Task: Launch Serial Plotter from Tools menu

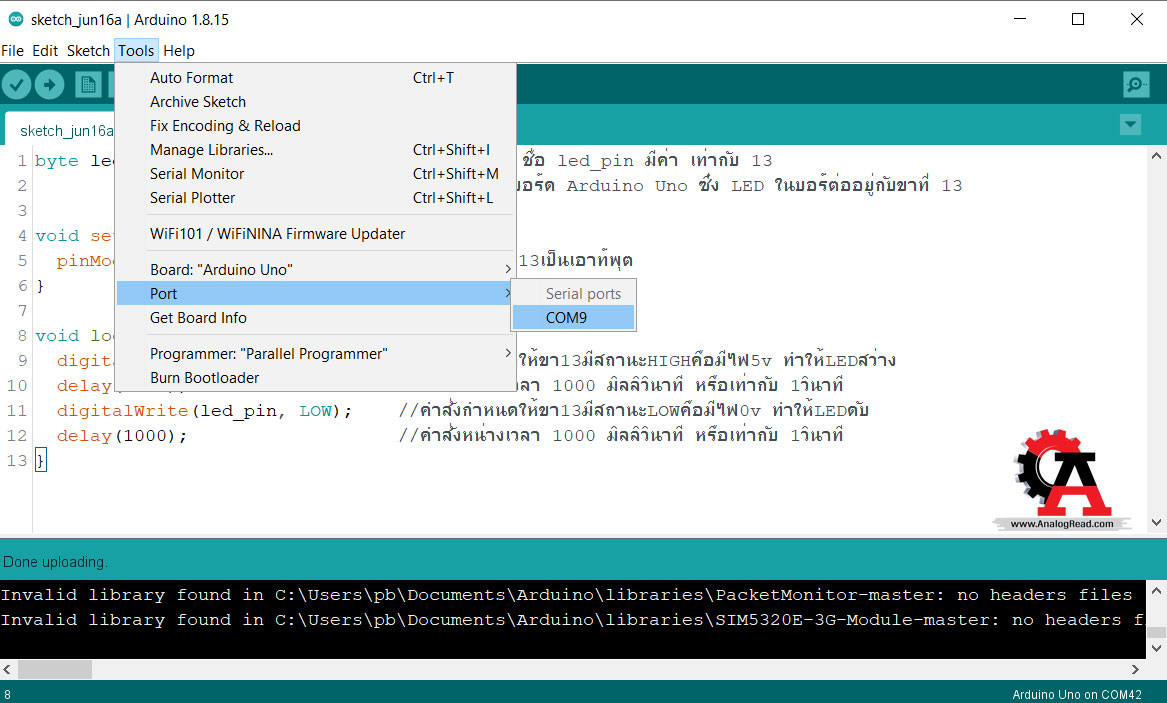Action: [316, 198]
